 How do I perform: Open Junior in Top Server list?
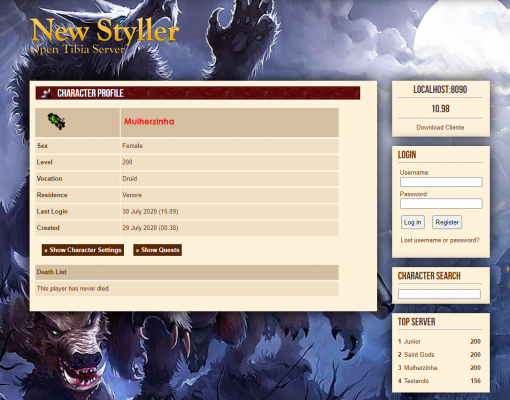pyautogui.click(x=412, y=341)
